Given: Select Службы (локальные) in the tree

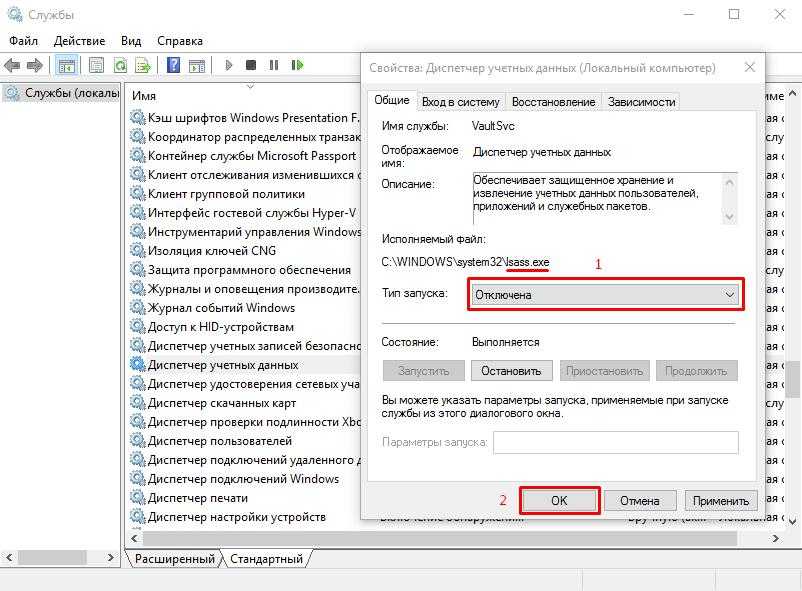Looking at the screenshot, I should click(62, 94).
